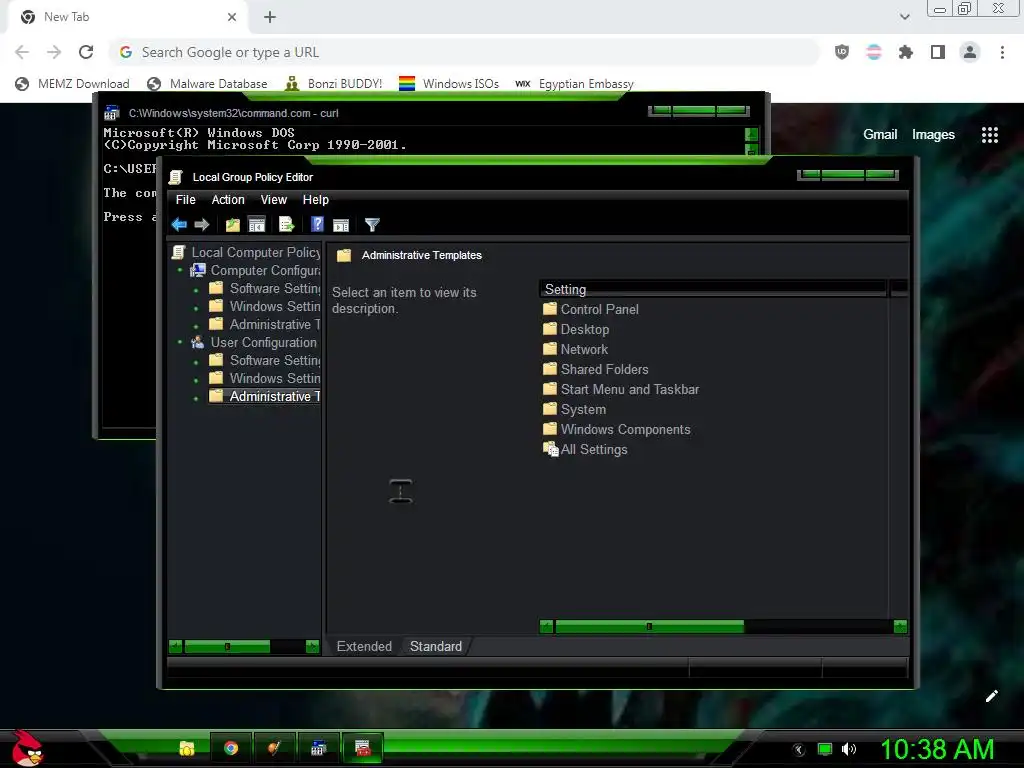
Task: Expand or collapse Computer Configuration node
Action: click(x=180, y=270)
